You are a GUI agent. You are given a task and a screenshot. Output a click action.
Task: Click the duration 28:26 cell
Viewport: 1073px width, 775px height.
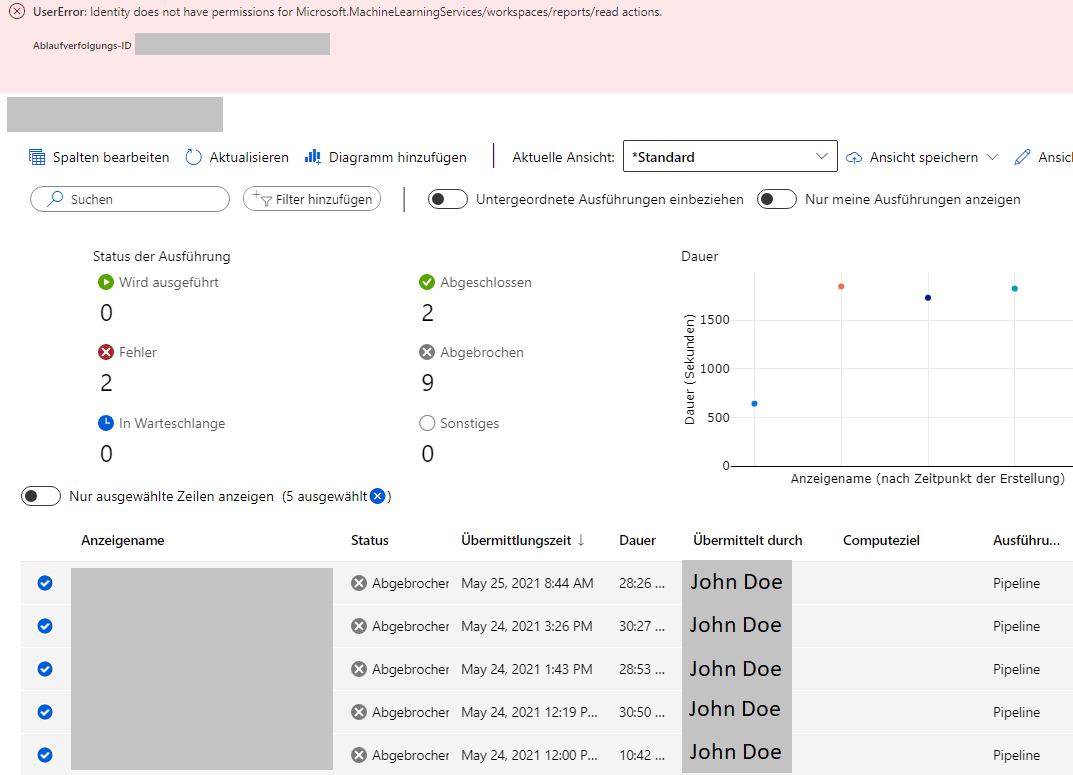coord(642,583)
